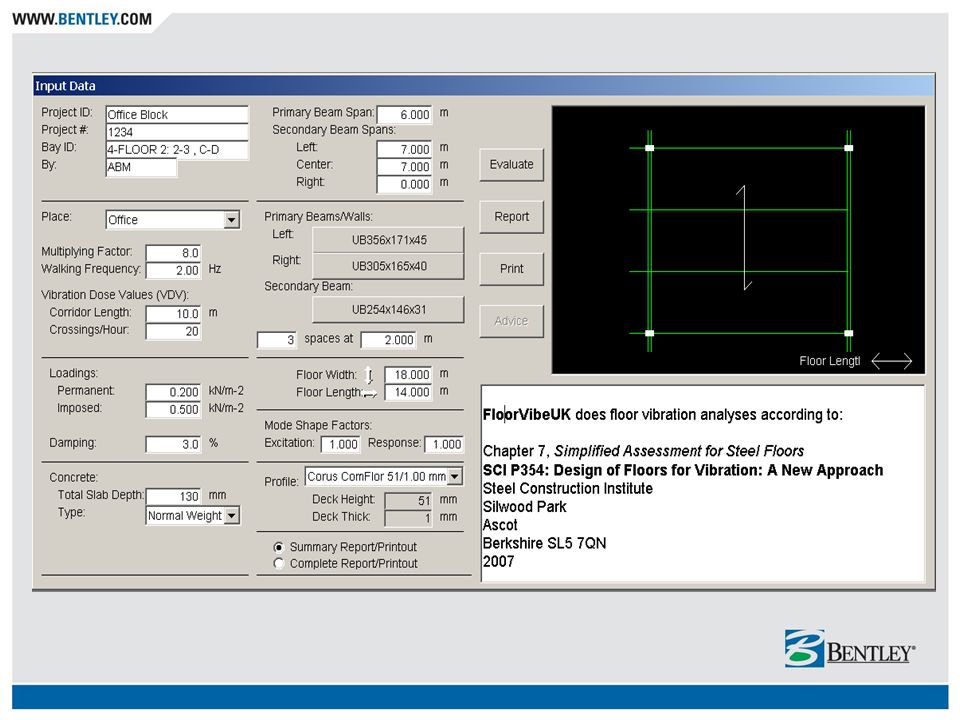Viewport: 960px width, 720px height.
Task: Click the 'Mode Shape Factors:' label
Action: [318, 425]
